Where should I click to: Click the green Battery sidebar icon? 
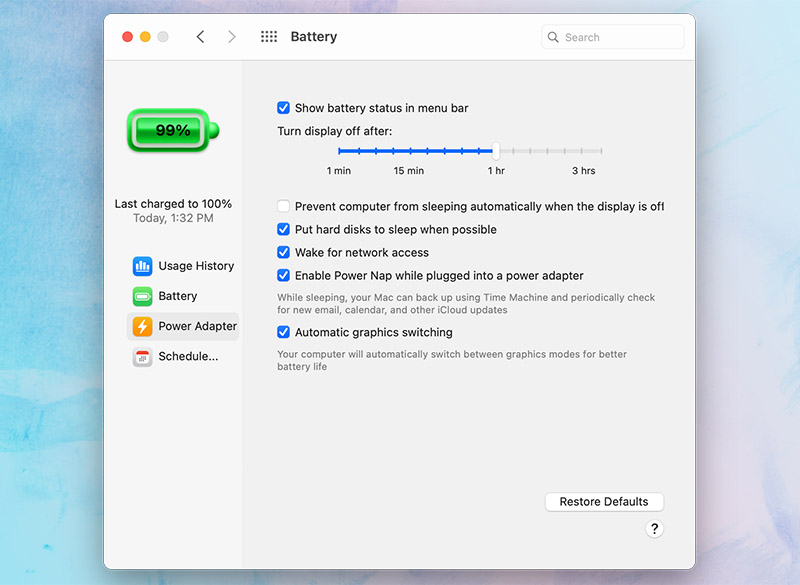(142, 296)
